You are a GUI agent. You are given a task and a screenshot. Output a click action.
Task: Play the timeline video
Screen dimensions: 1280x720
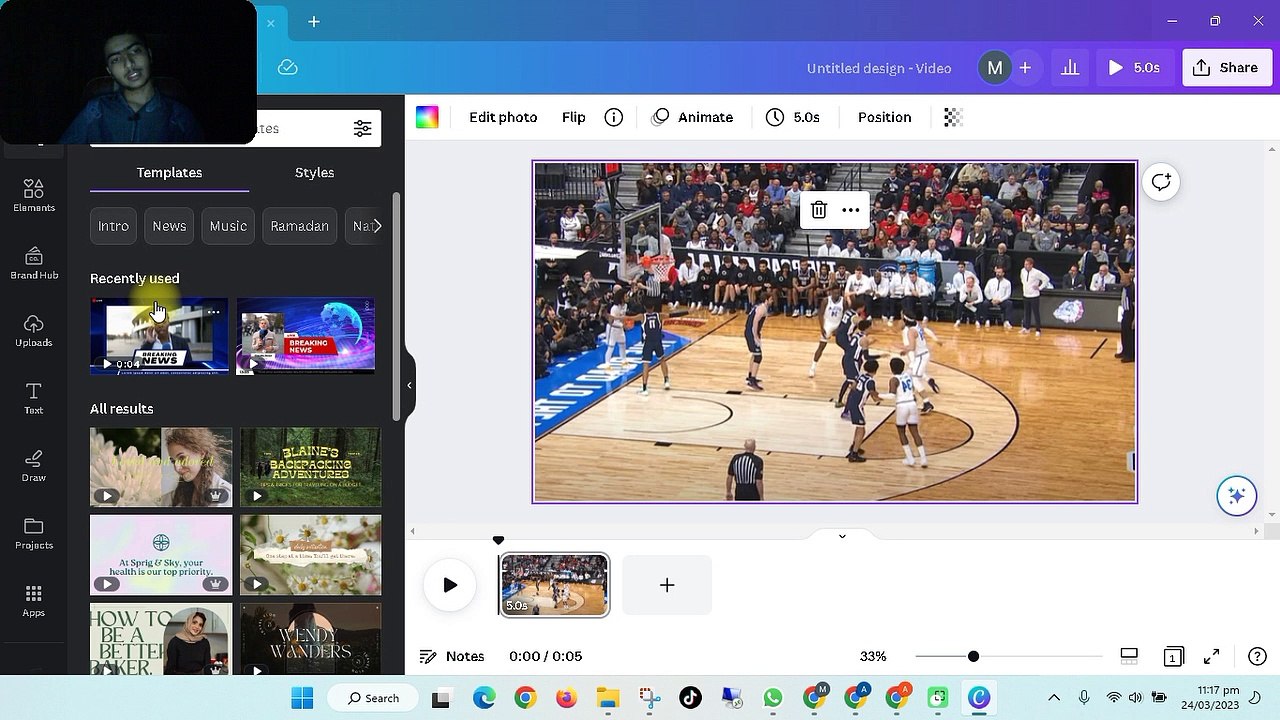(450, 585)
